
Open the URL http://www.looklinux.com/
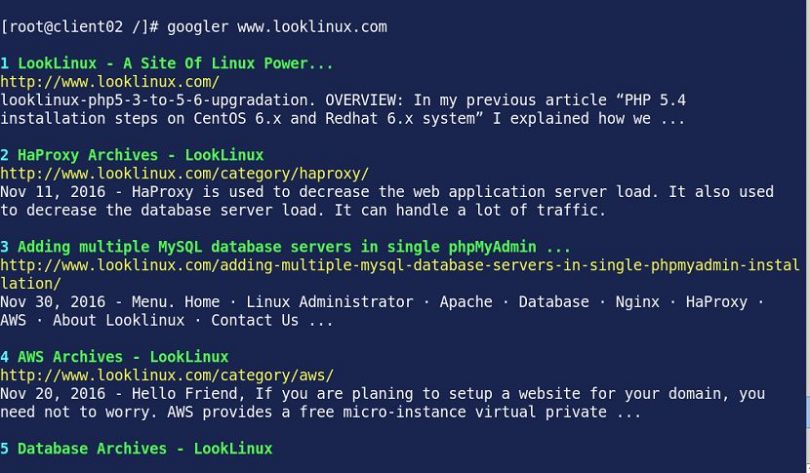tap(110, 82)
